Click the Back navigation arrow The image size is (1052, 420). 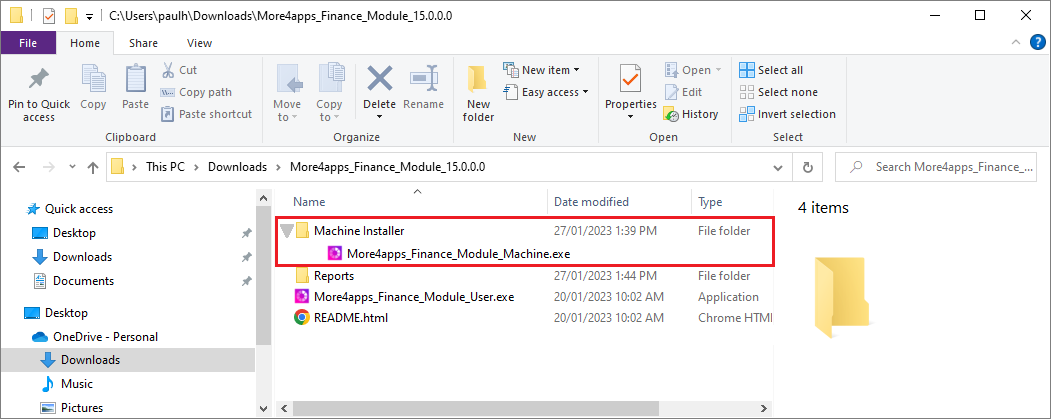[19, 167]
